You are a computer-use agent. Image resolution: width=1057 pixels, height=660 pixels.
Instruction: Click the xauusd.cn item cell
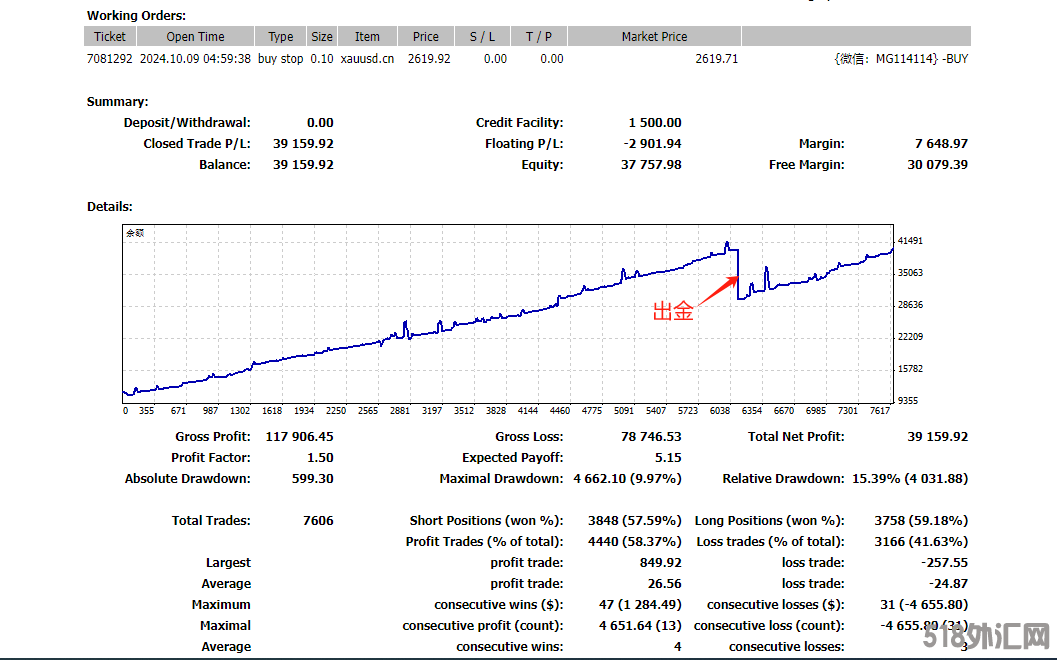[367, 59]
